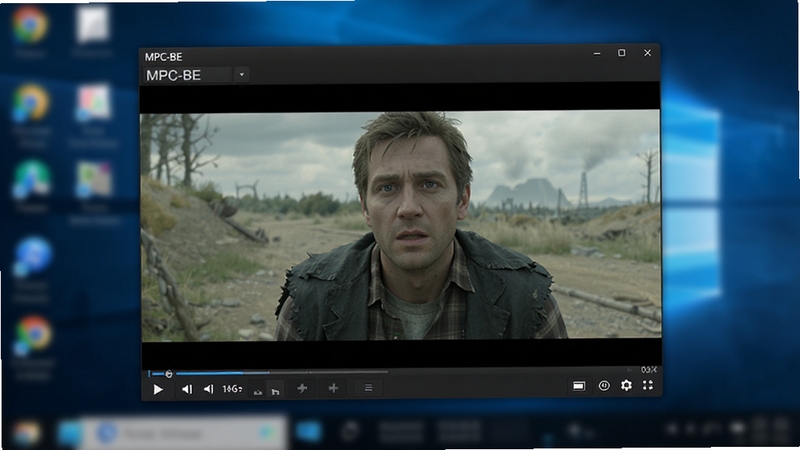The width and height of the screenshot is (800, 450).
Task: Click the Chrome icon on the taskbar
Action: tap(26, 433)
